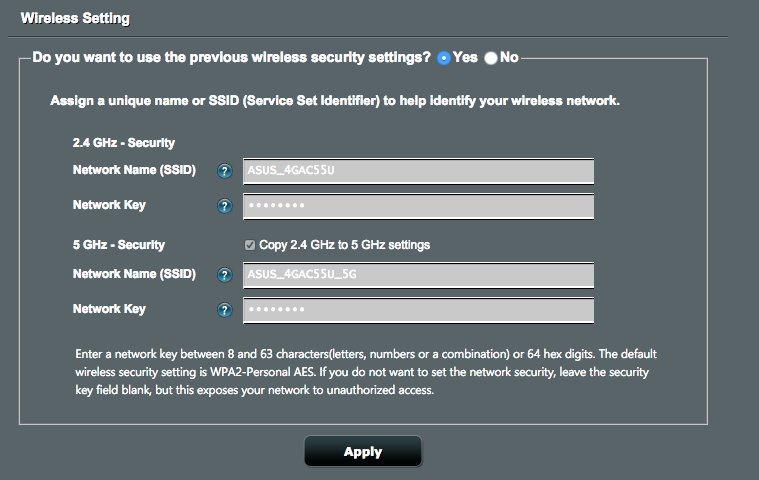Viewport: 759px width, 480px height.
Task: Select the Network Name (SSID) label under 5 GHz
Action: click(x=134, y=274)
